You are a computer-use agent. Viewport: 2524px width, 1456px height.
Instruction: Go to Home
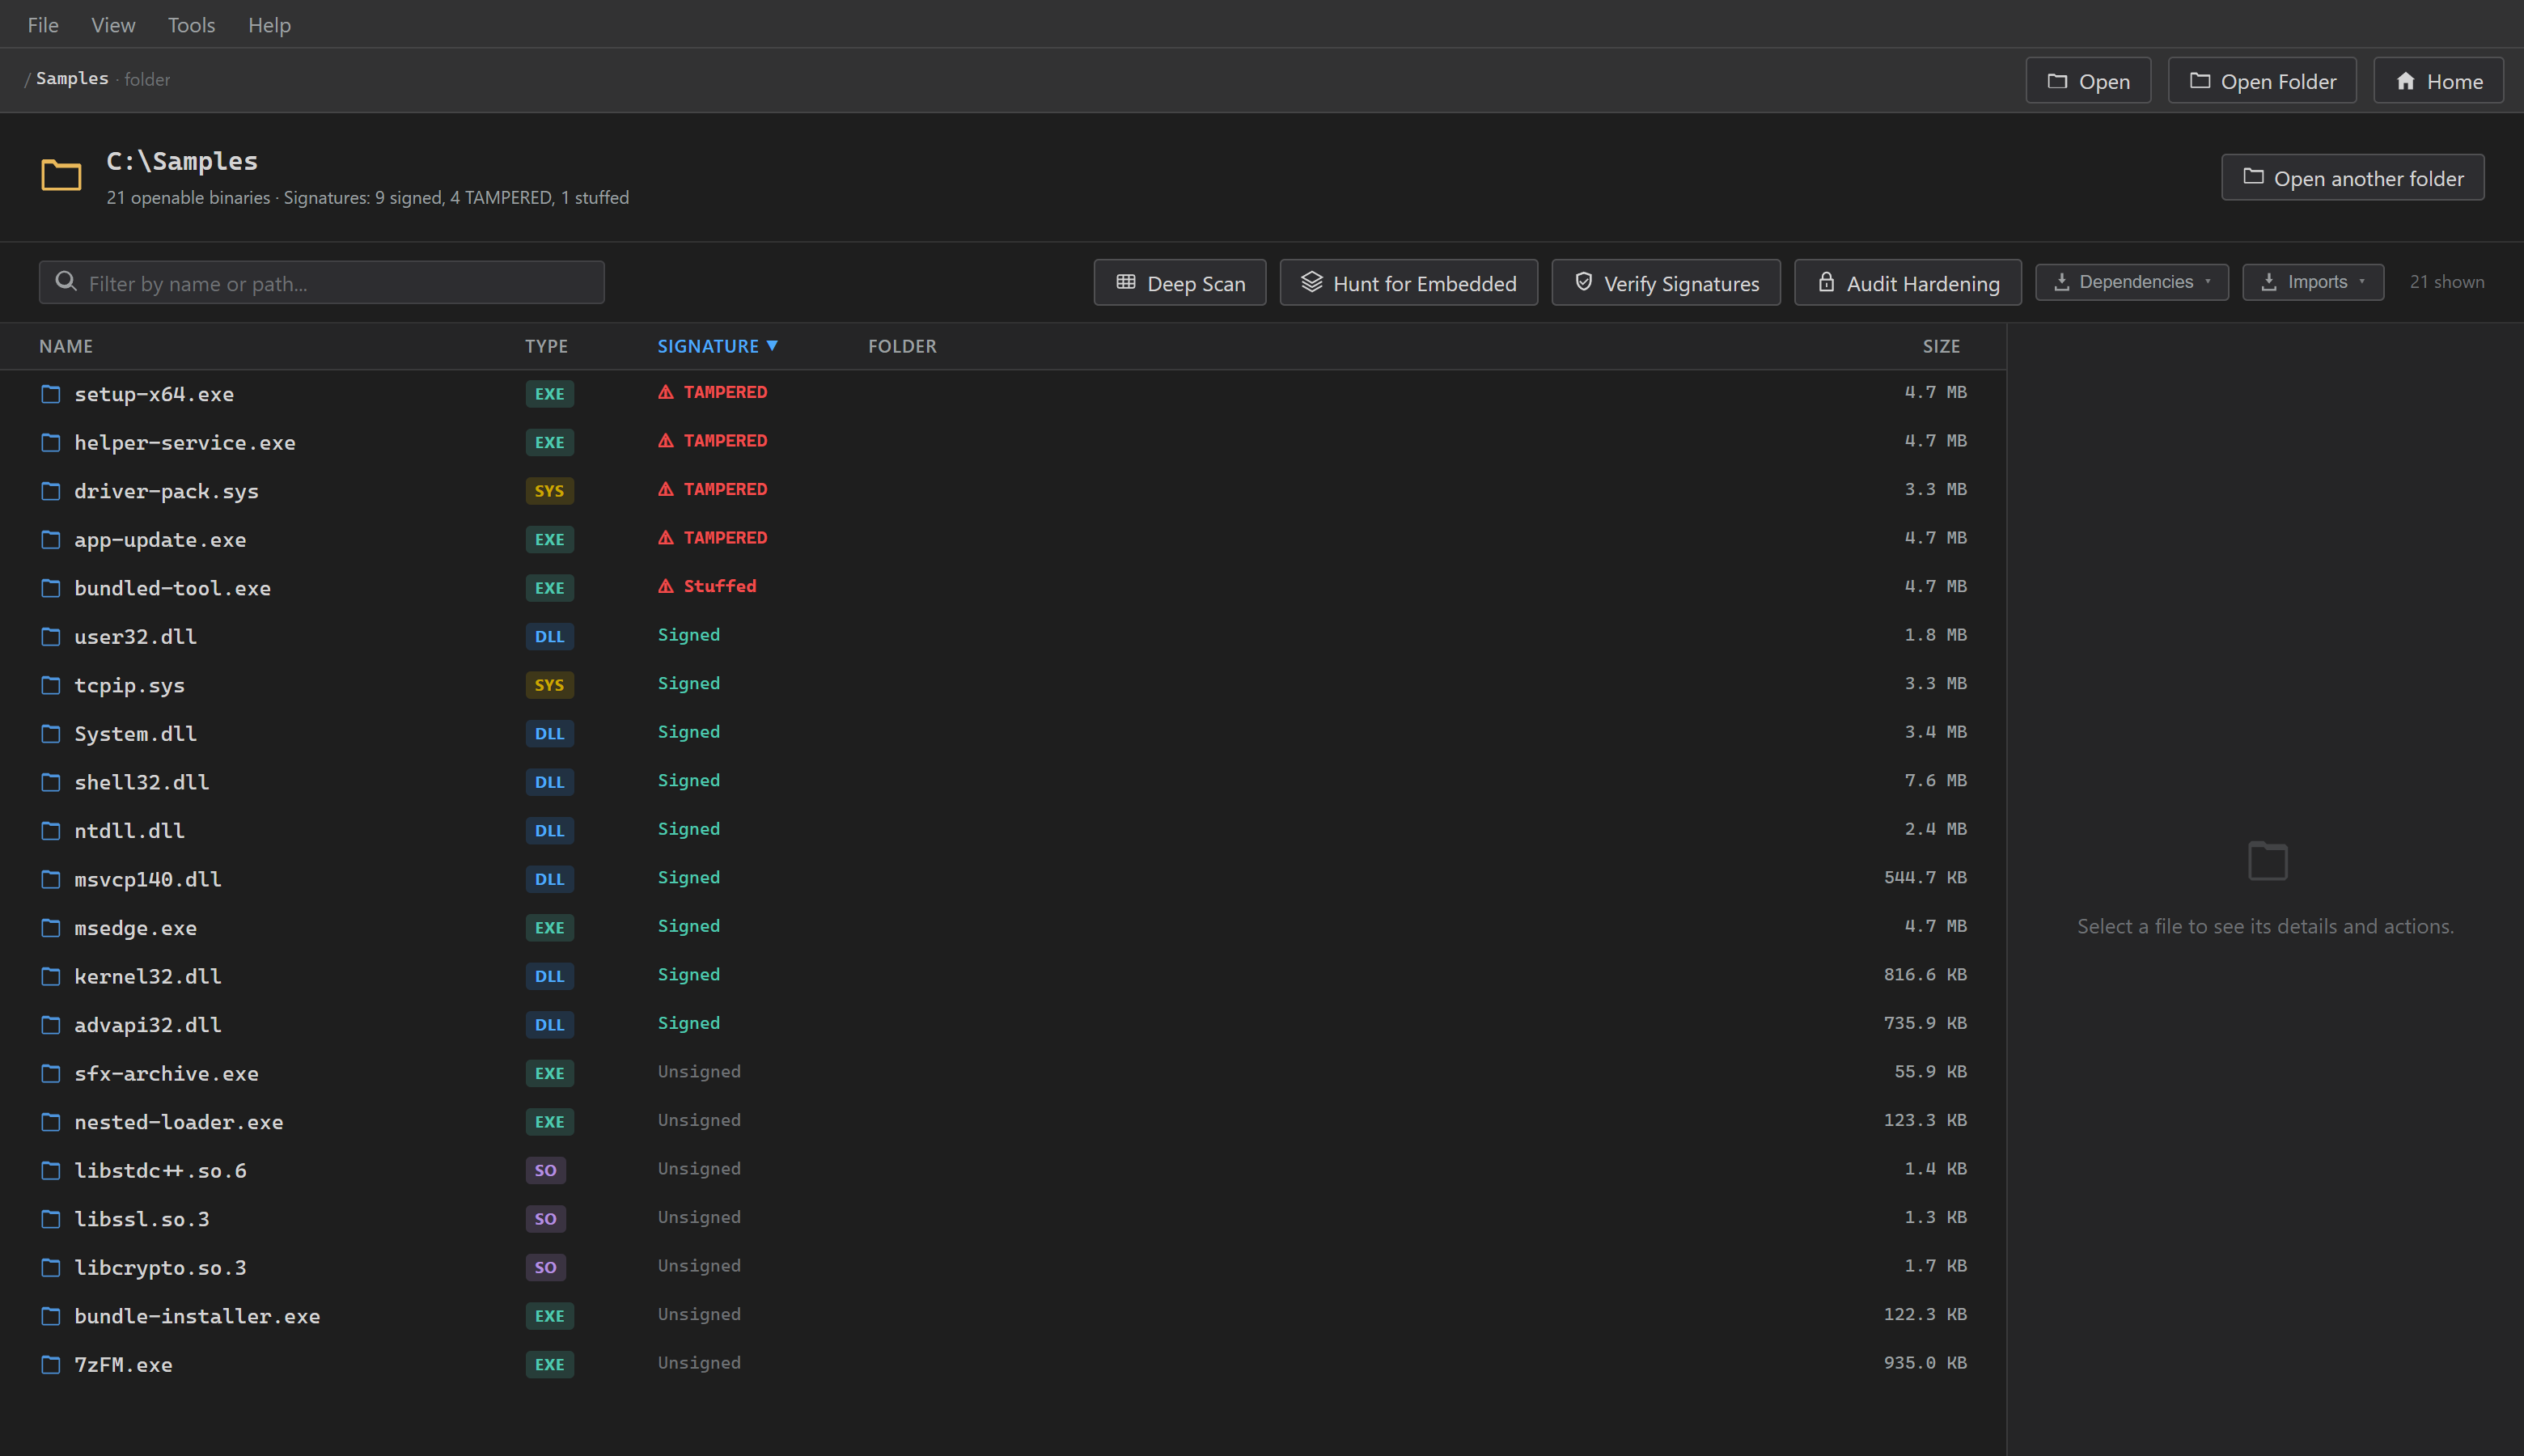2438,81
